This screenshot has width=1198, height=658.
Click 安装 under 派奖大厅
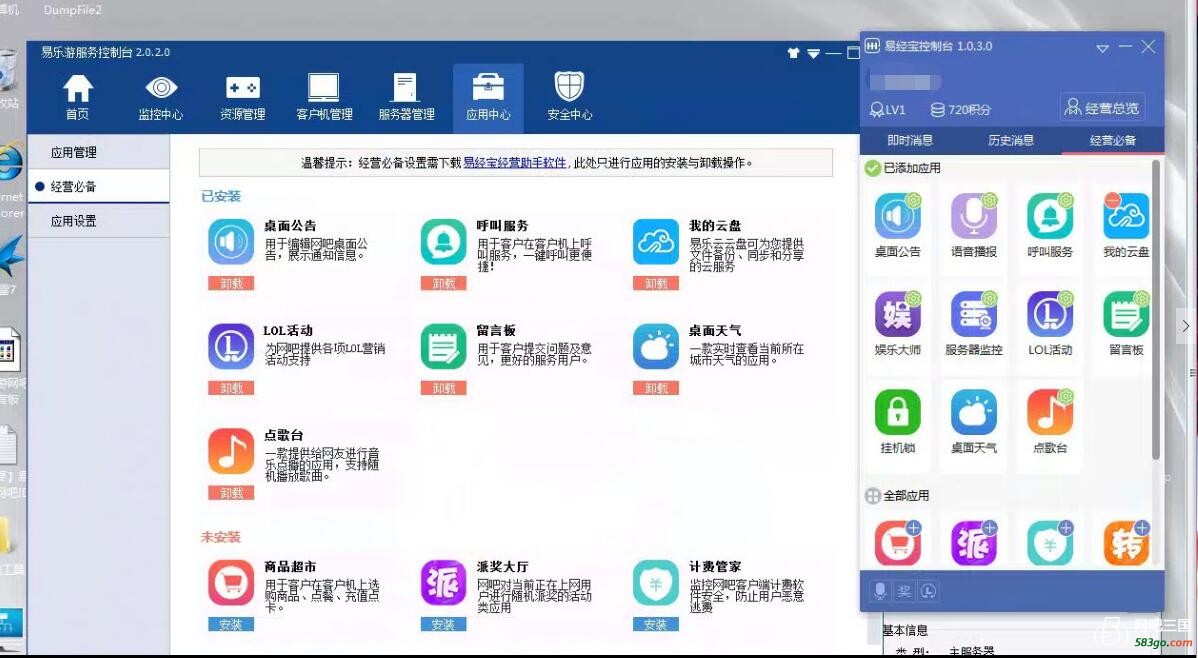(x=443, y=624)
